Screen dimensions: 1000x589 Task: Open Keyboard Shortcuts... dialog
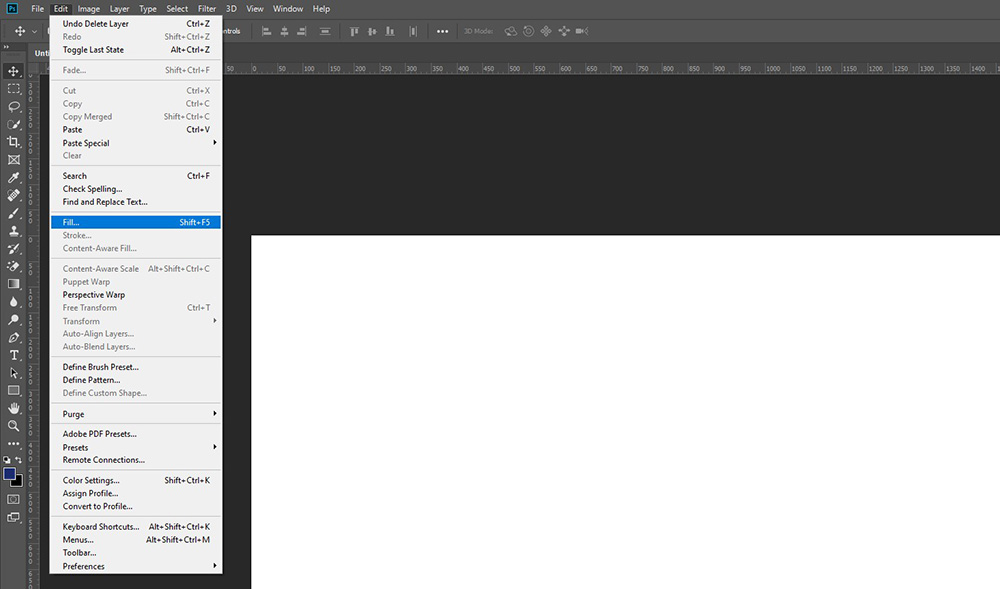100,527
